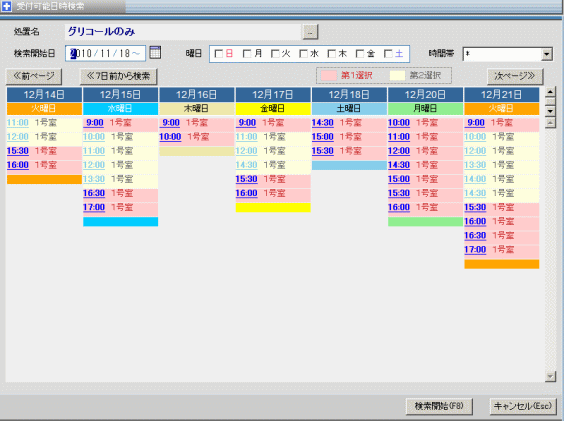Image resolution: width=564 pixels, height=421 pixels.
Task: Check the 水 (Wednesday) checkbox
Action: pyautogui.click(x=303, y=54)
